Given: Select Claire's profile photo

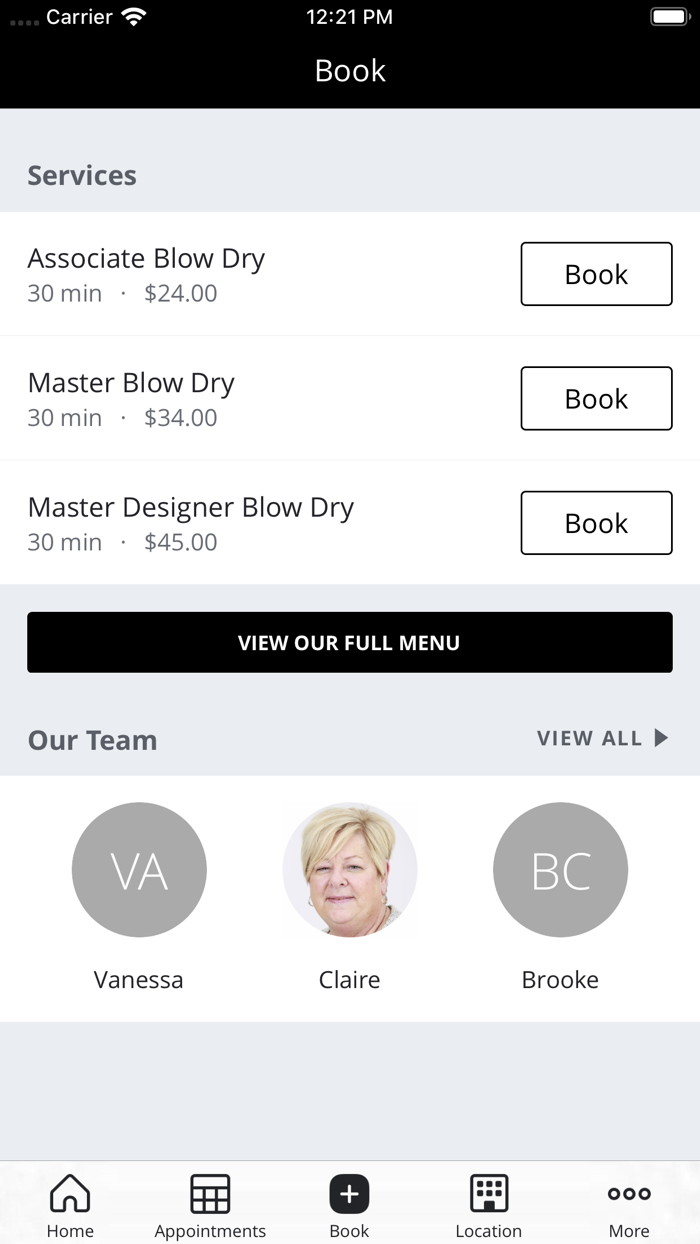Looking at the screenshot, I should [349, 869].
